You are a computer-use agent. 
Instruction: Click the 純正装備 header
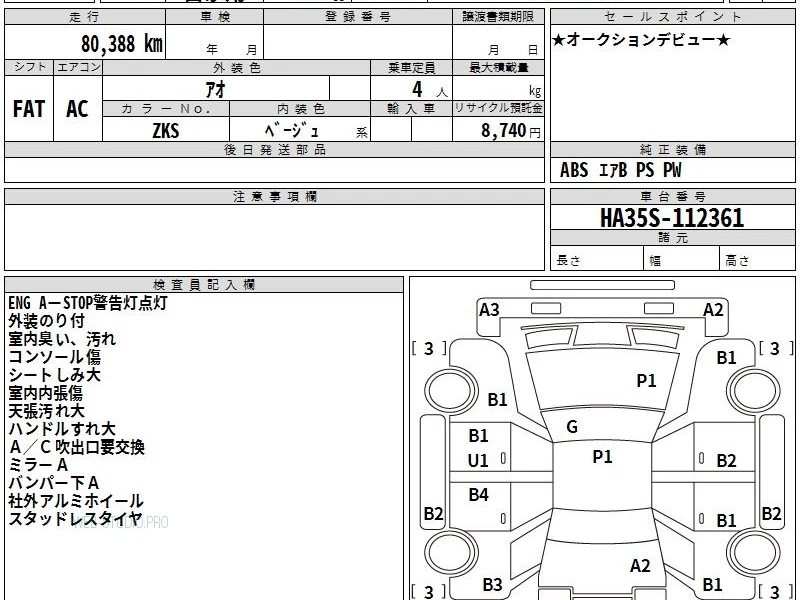pos(672,149)
